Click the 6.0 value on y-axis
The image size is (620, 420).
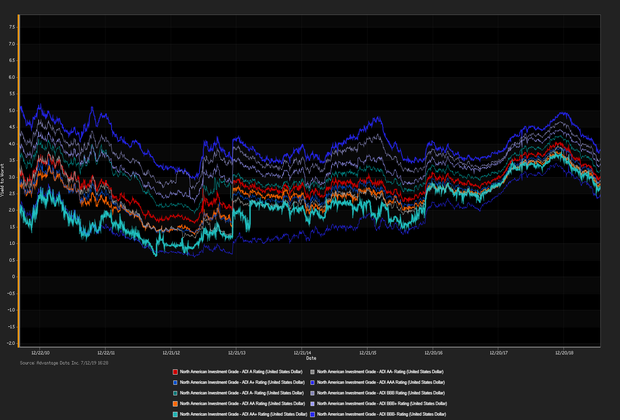(11, 77)
